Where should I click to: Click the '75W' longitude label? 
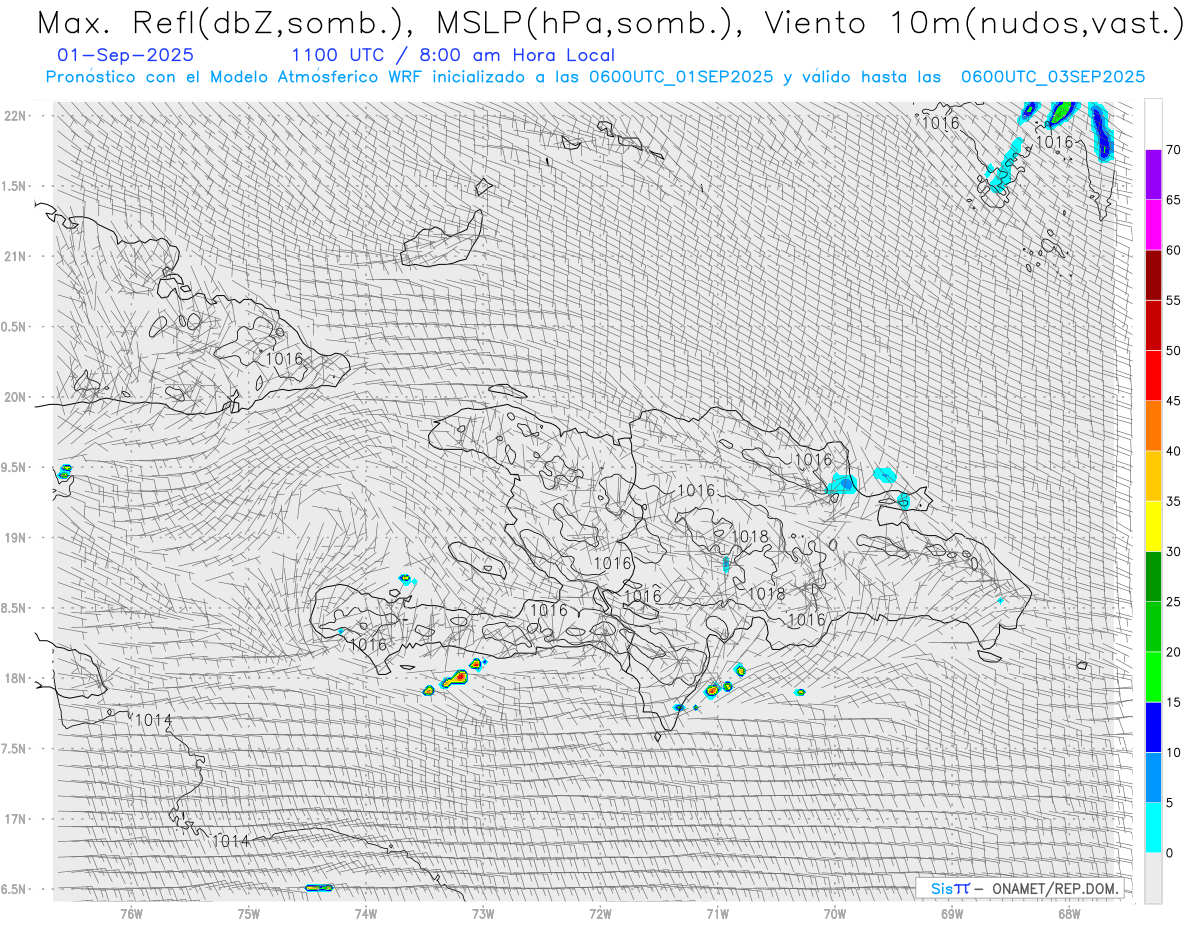pos(248,913)
